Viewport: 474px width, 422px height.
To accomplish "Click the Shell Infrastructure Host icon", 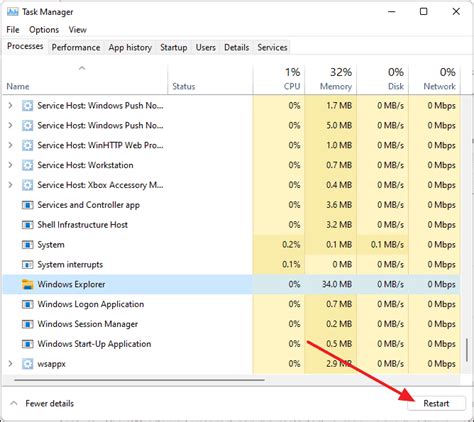I will [x=27, y=225].
